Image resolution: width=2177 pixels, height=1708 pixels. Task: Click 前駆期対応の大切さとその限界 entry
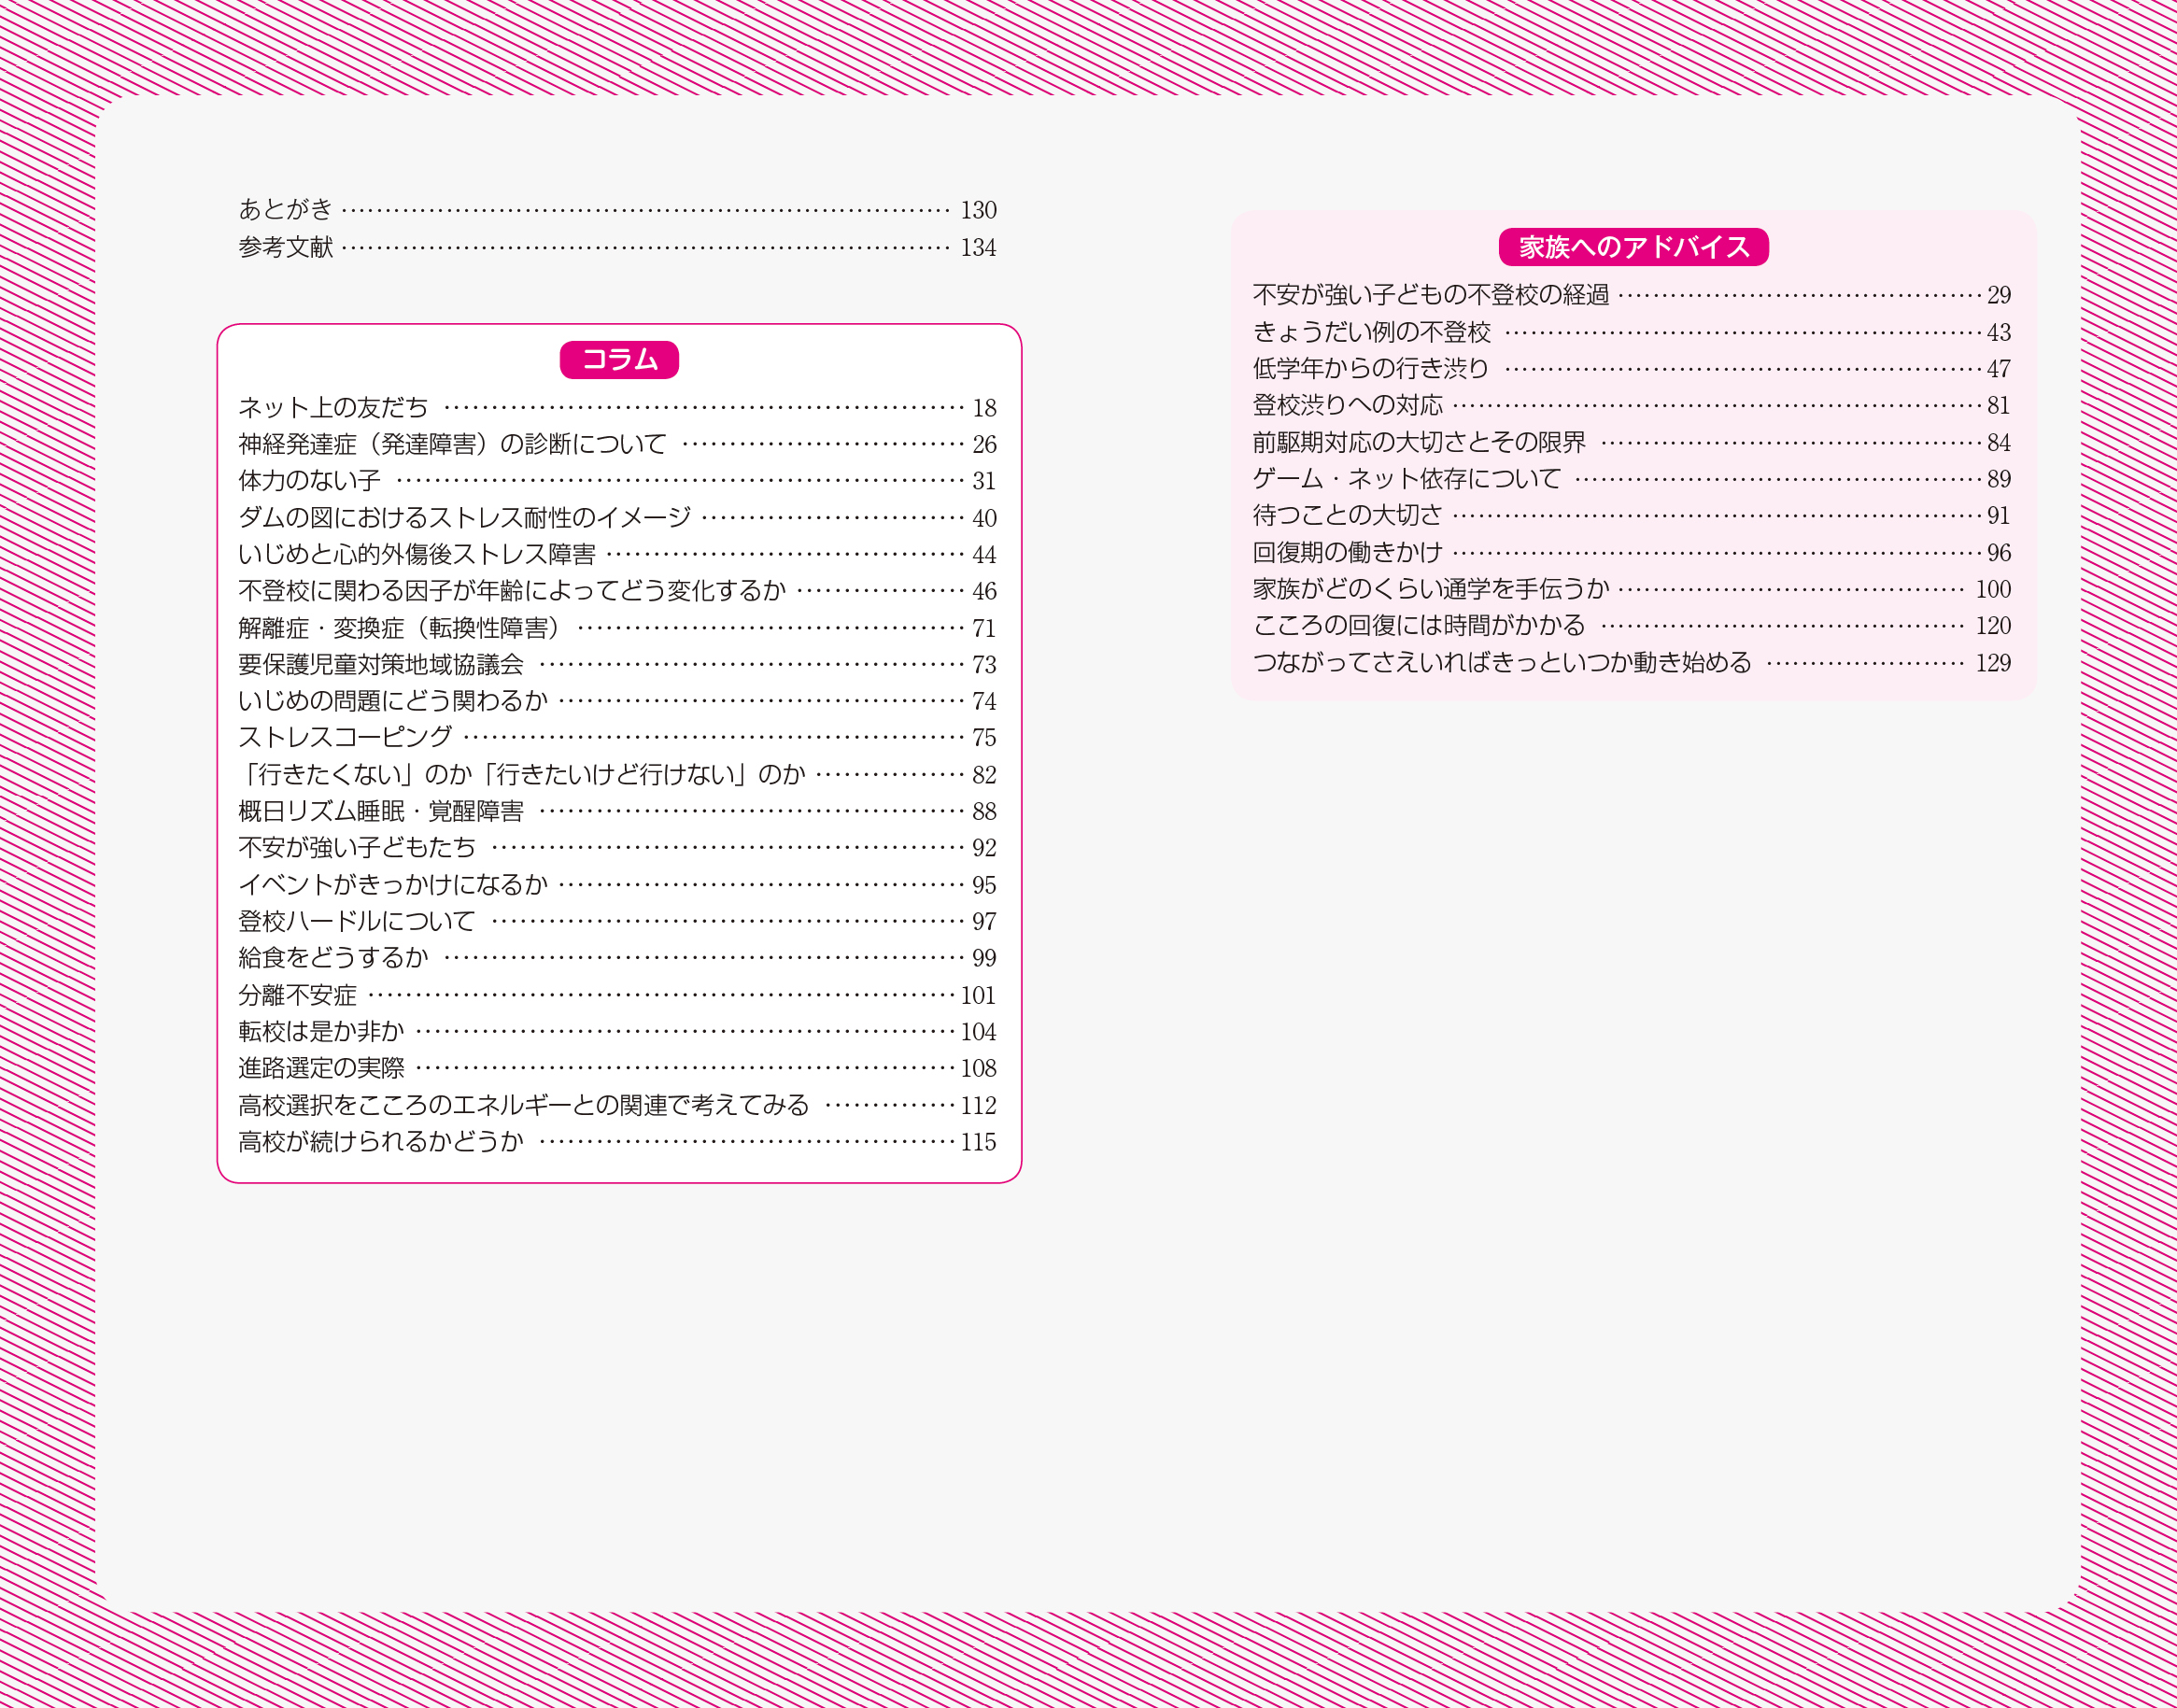pyautogui.click(x=1632, y=442)
